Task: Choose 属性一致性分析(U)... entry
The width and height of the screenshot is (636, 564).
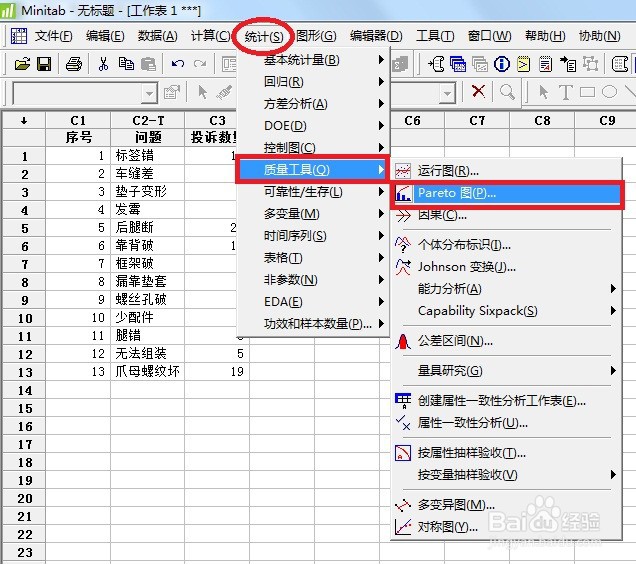Action: coord(506,423)
